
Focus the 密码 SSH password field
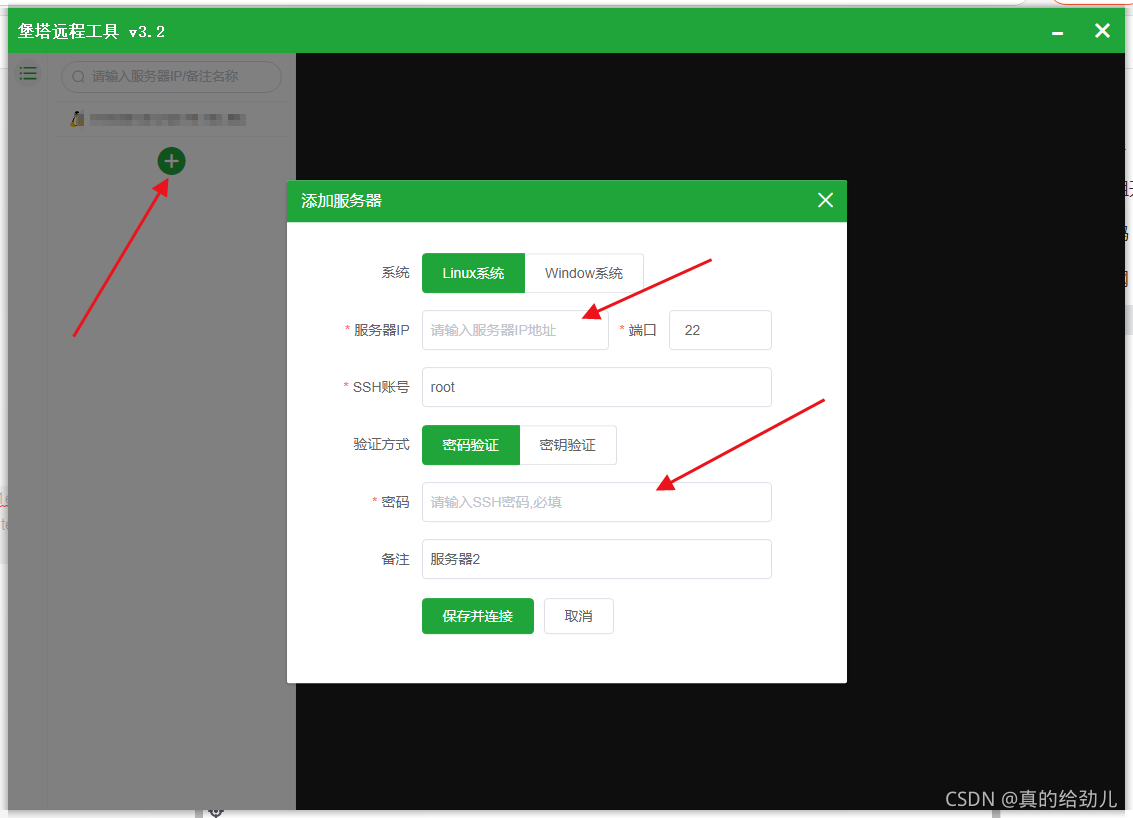click(597, 502)
